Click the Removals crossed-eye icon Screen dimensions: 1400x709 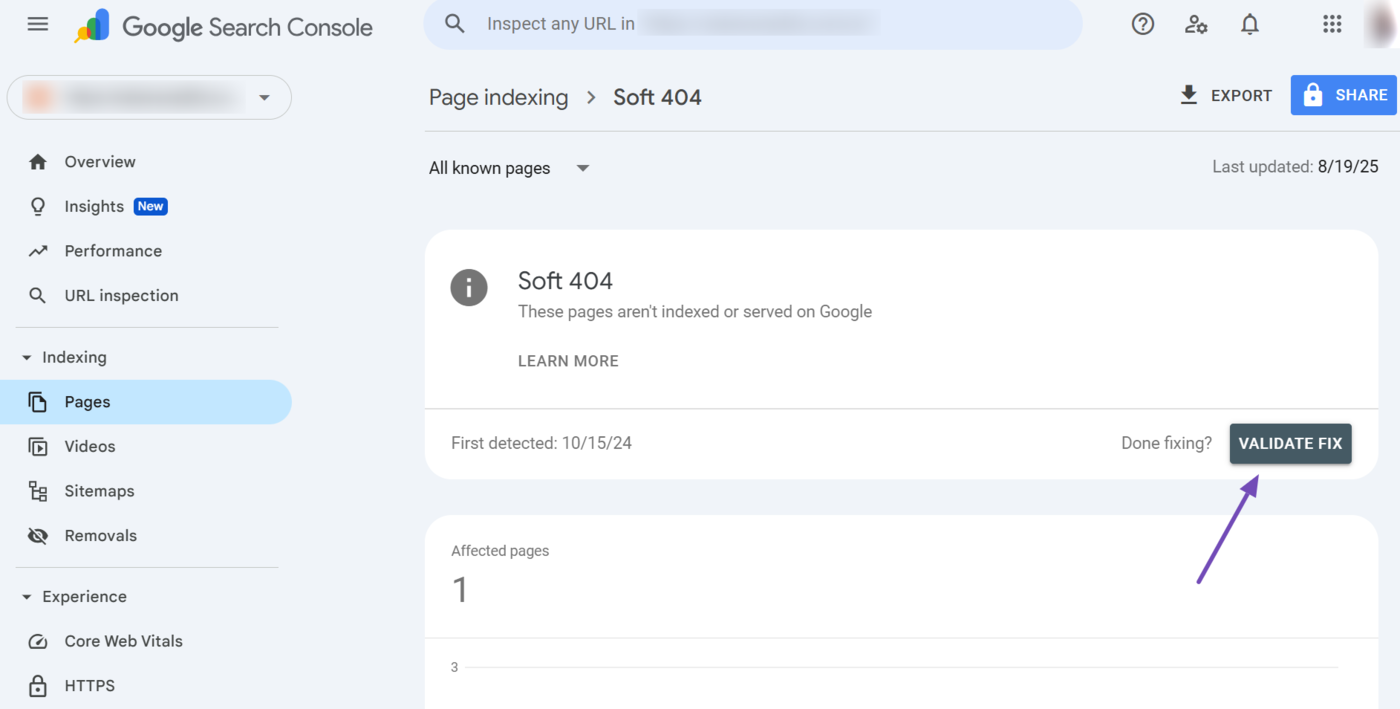[x=38, y=536]
